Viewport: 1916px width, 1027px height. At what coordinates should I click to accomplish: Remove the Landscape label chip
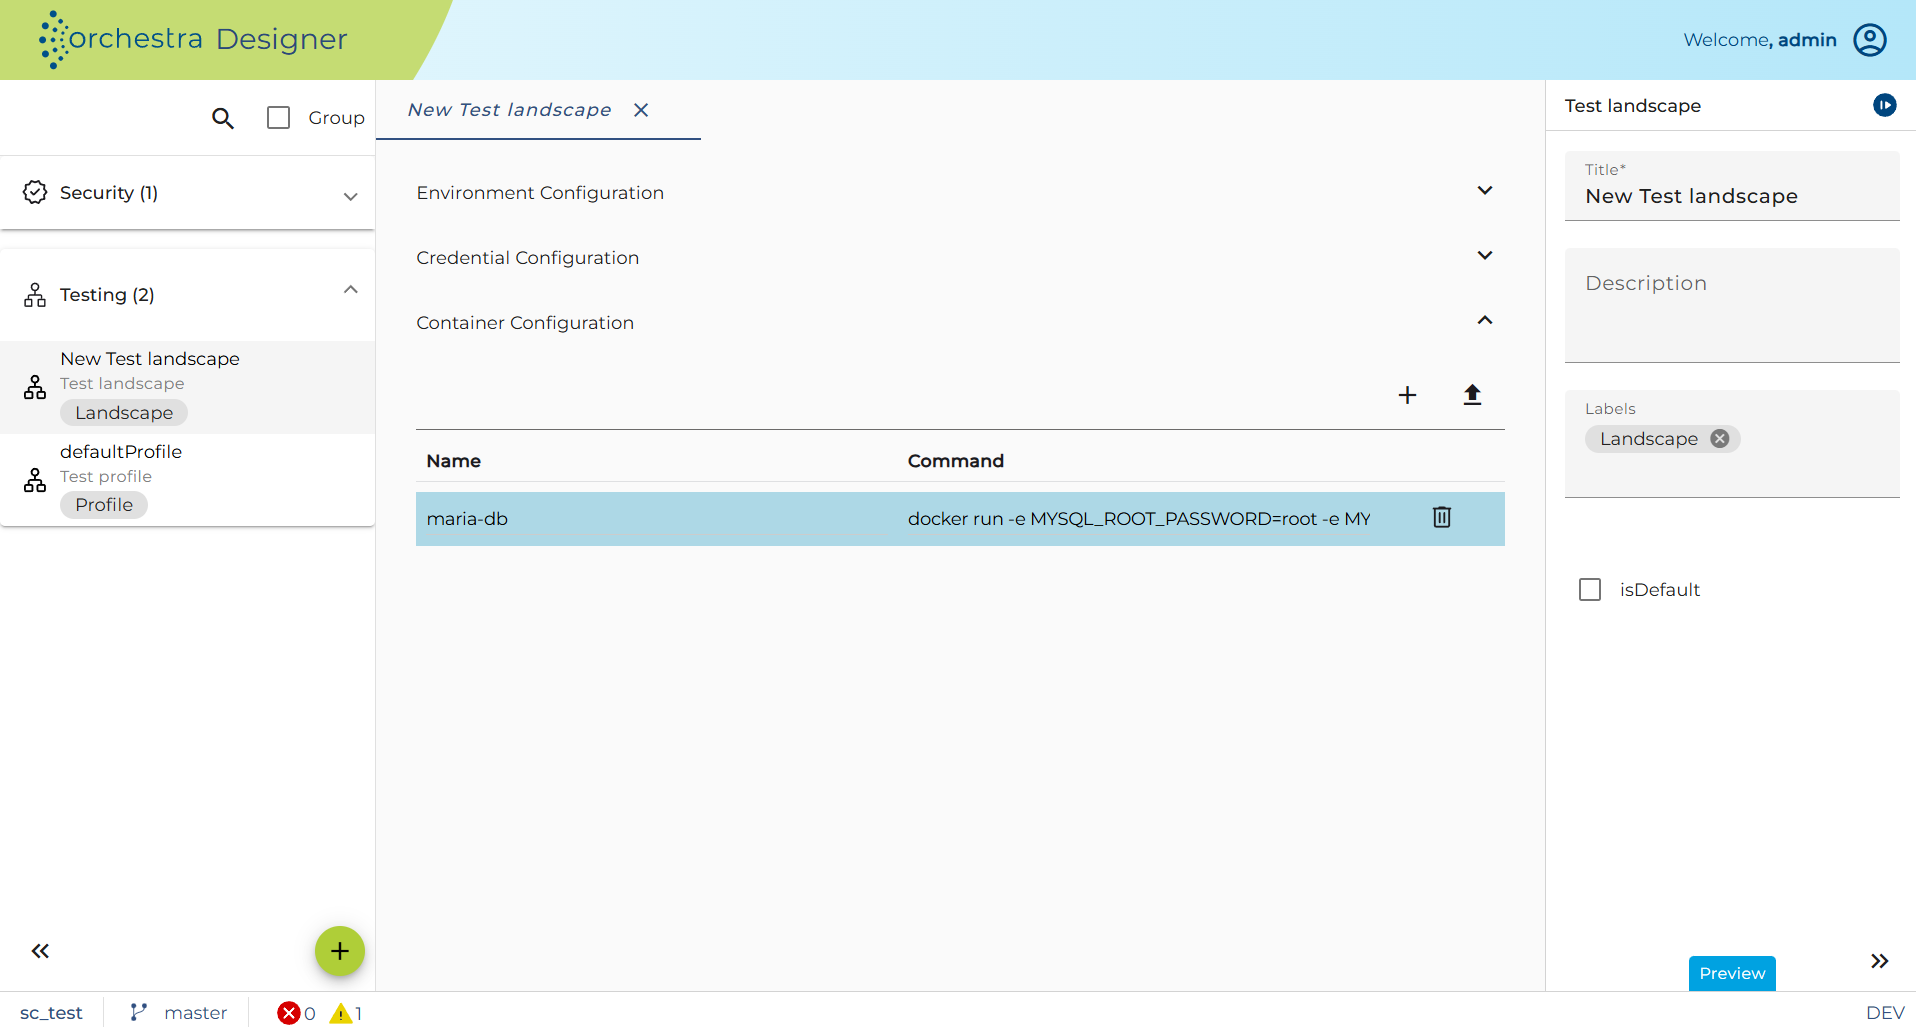(1719, 439)
